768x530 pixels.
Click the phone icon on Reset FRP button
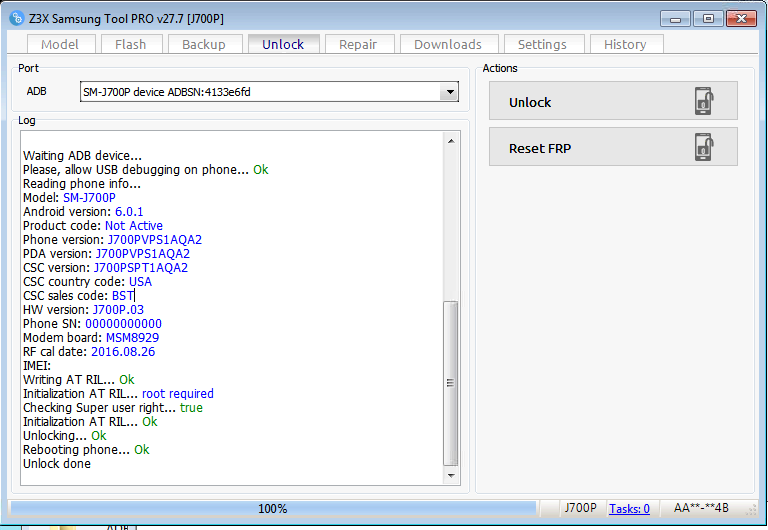click(x=704, y=147)
